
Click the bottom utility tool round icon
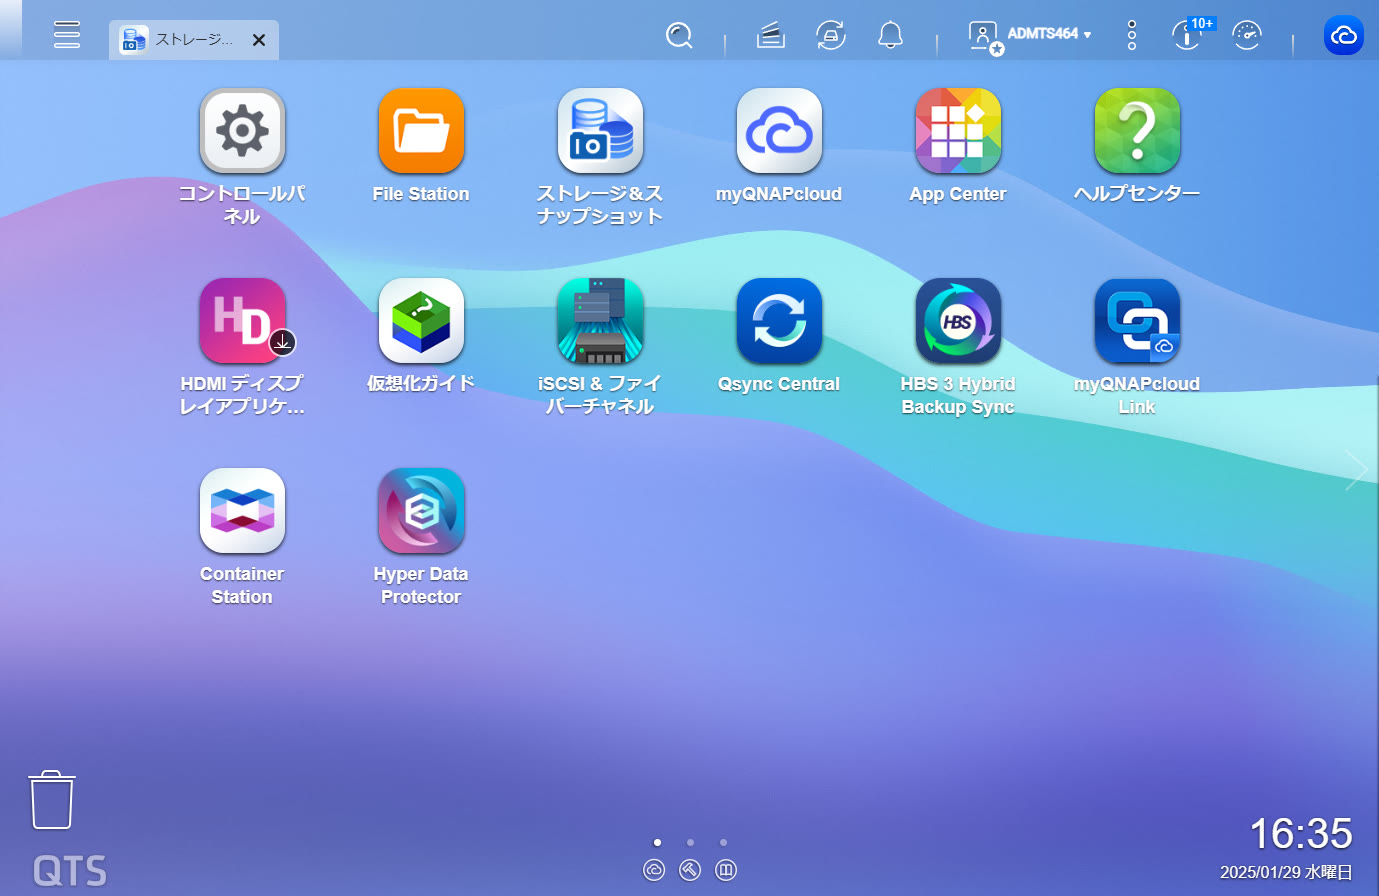click(690, 870)
